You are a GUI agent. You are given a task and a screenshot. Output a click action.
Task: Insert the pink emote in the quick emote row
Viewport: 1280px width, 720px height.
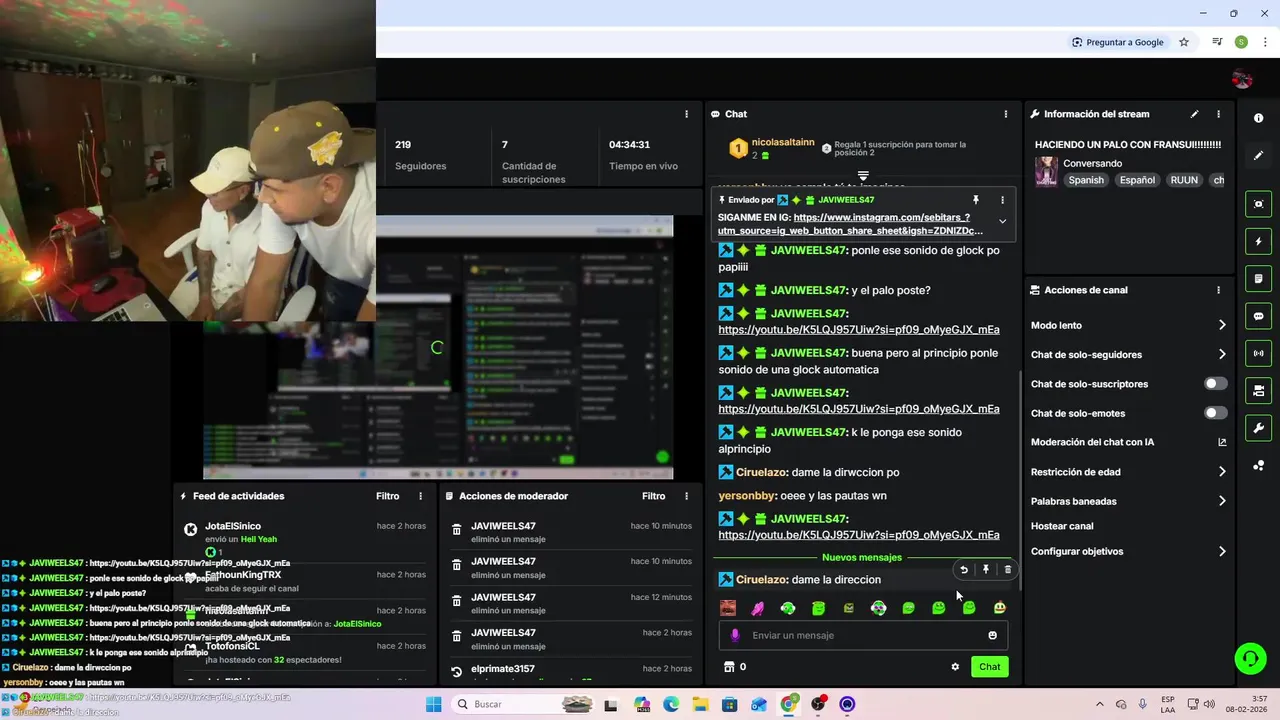pyautogui.click(x=758, y=608)
